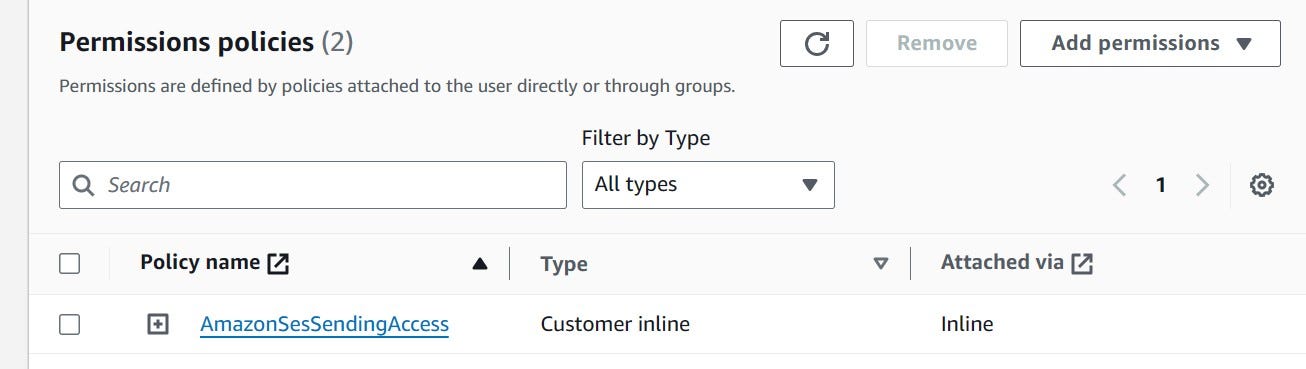Click the magnifier icon in search box
The width and height of the screenshot is (1306, 369).
(83, 185)
